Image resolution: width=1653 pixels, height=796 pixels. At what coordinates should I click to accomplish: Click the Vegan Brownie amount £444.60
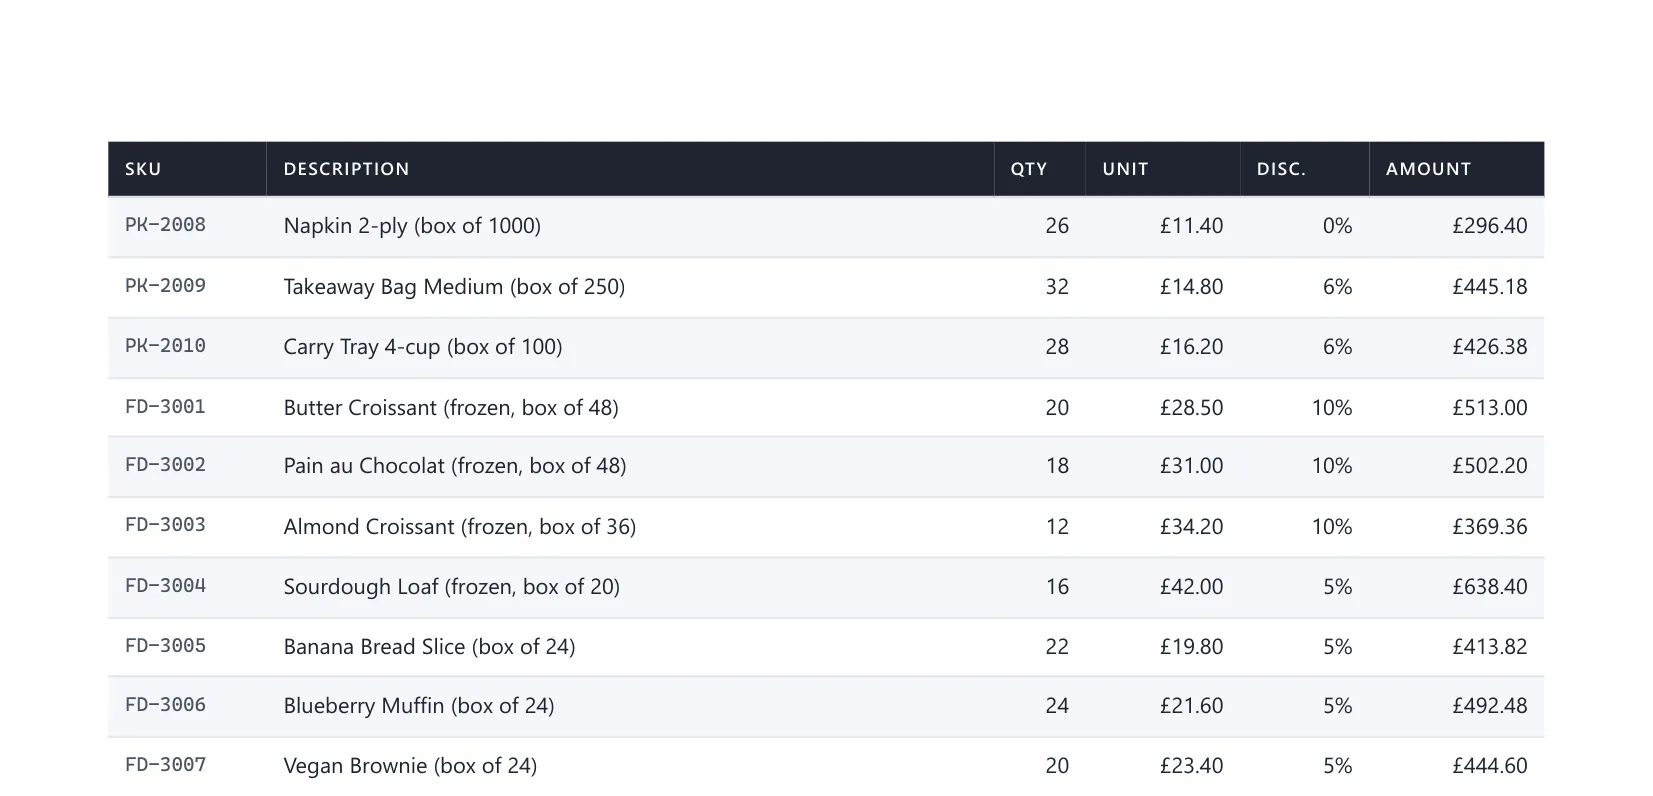click(1490, 766)
